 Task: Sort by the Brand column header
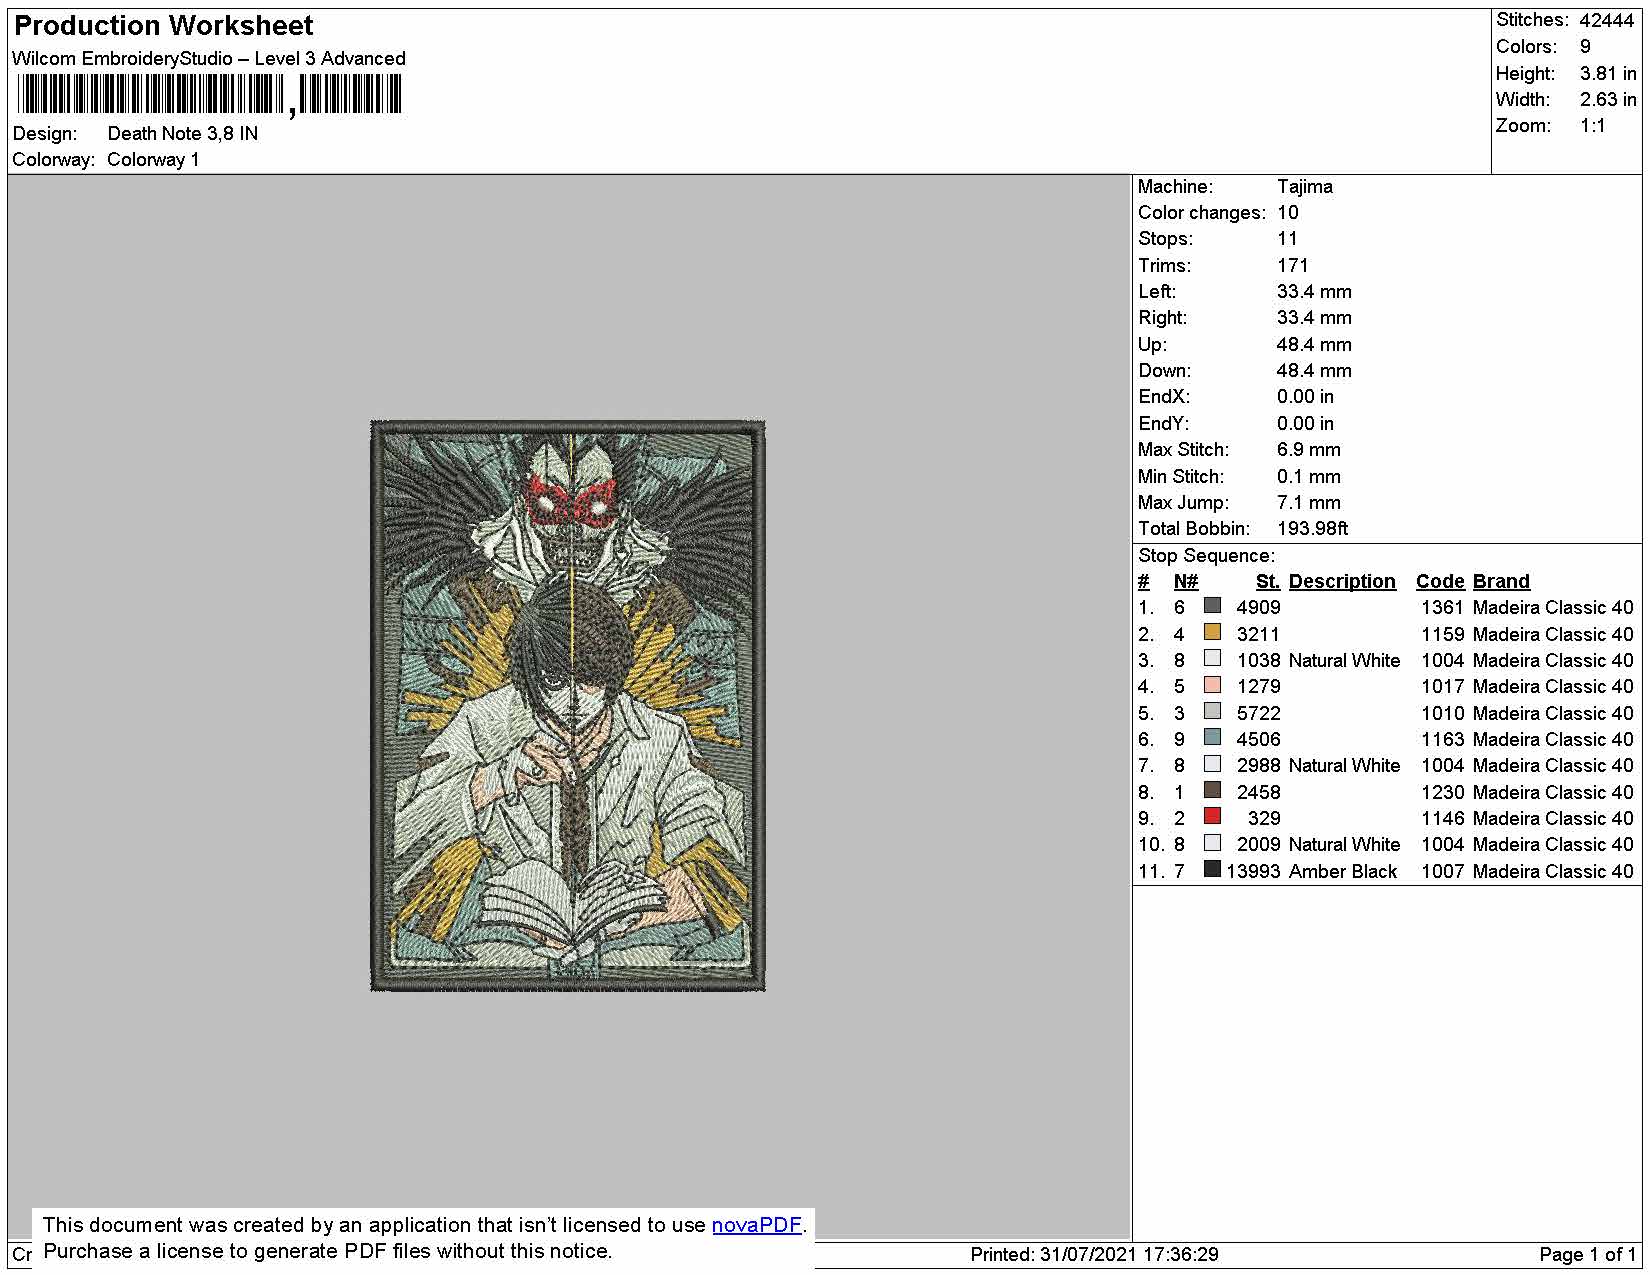click(1501, 582)
